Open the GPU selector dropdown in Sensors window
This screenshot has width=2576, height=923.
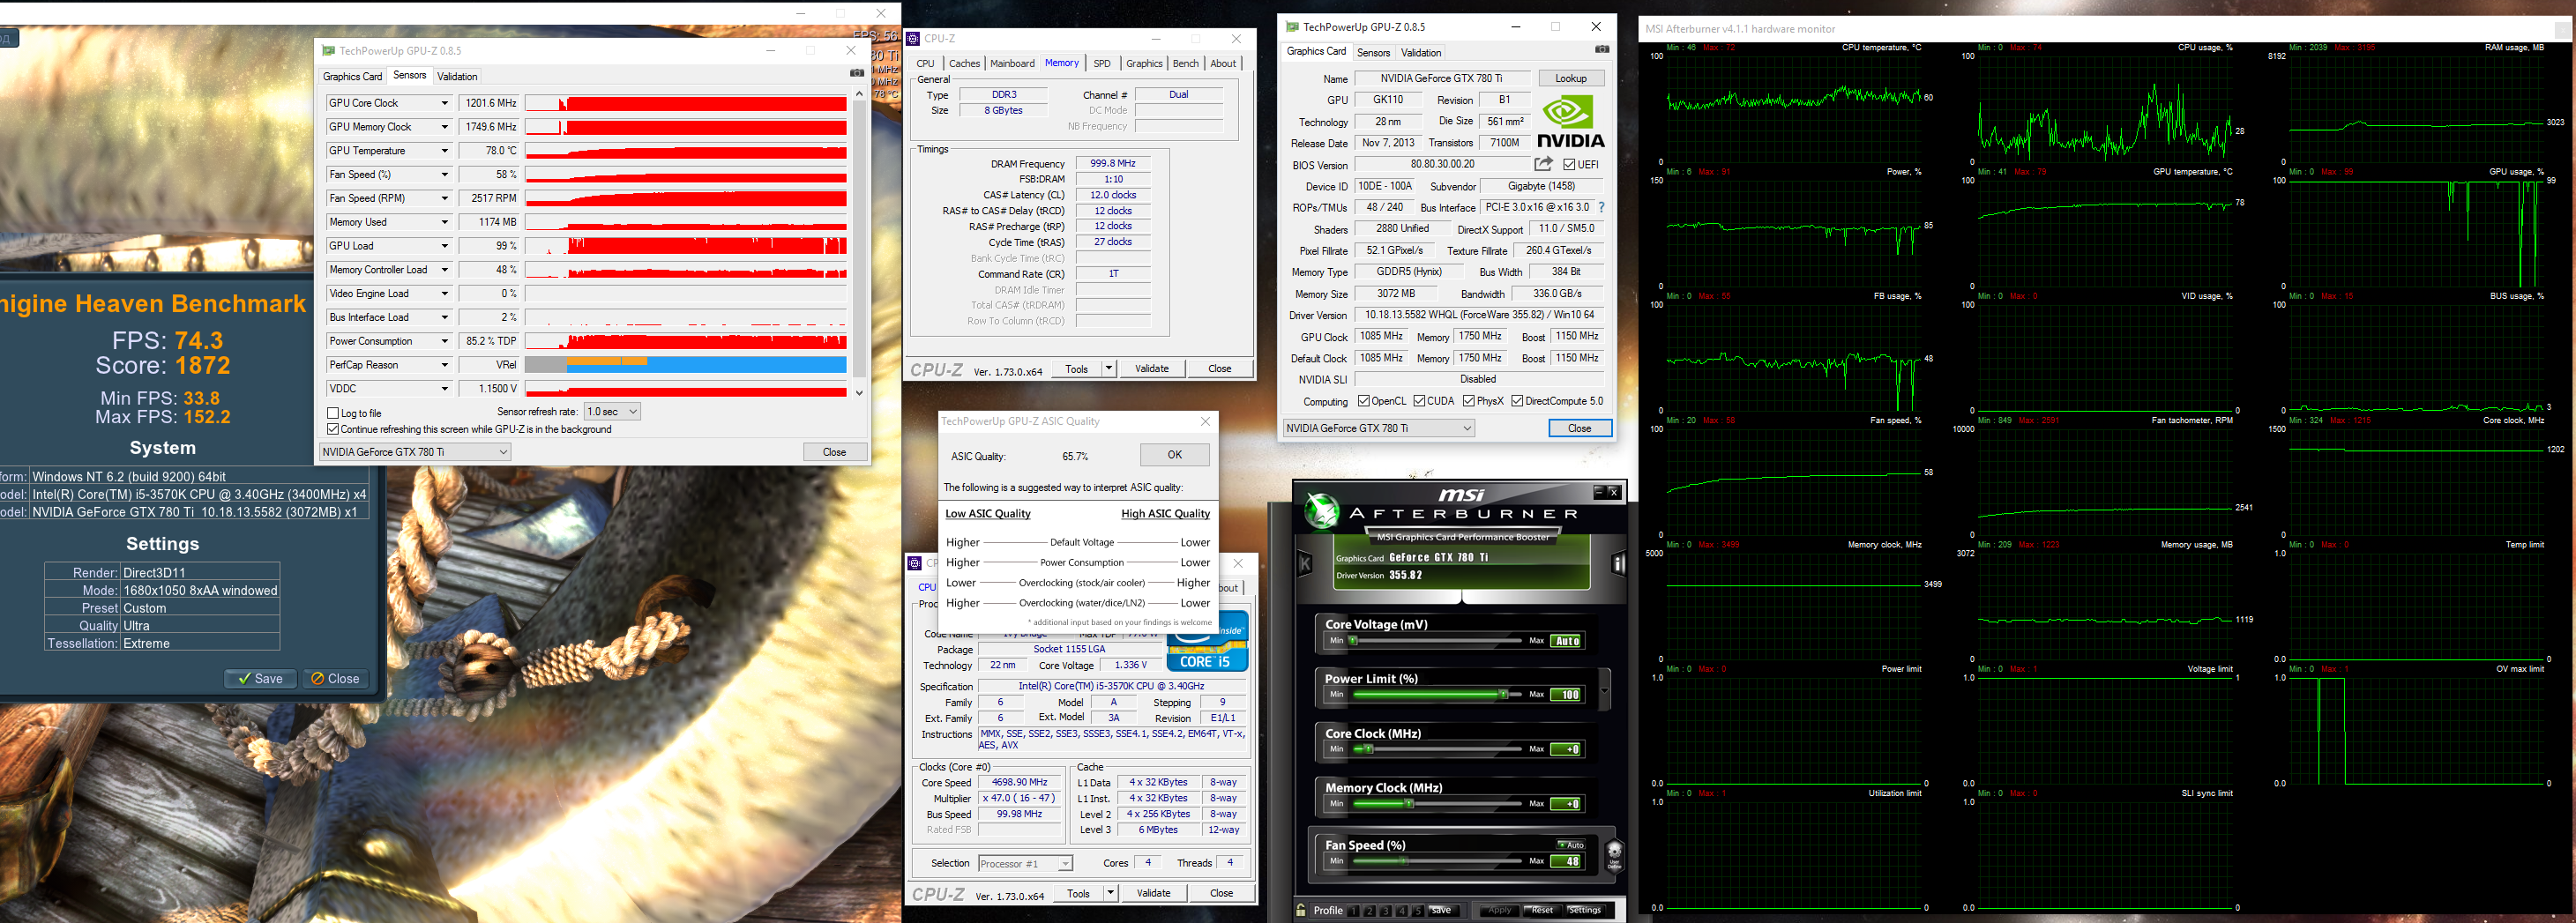pos(415,452)
